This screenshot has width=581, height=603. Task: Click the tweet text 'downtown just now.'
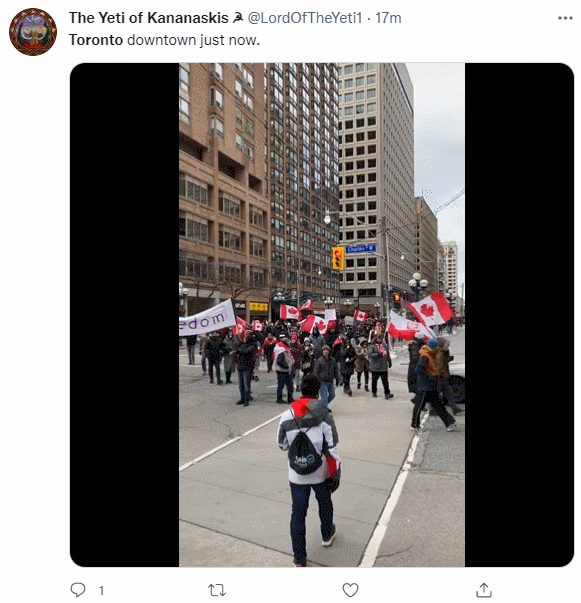pyautogui.click(x=193, y=40)
